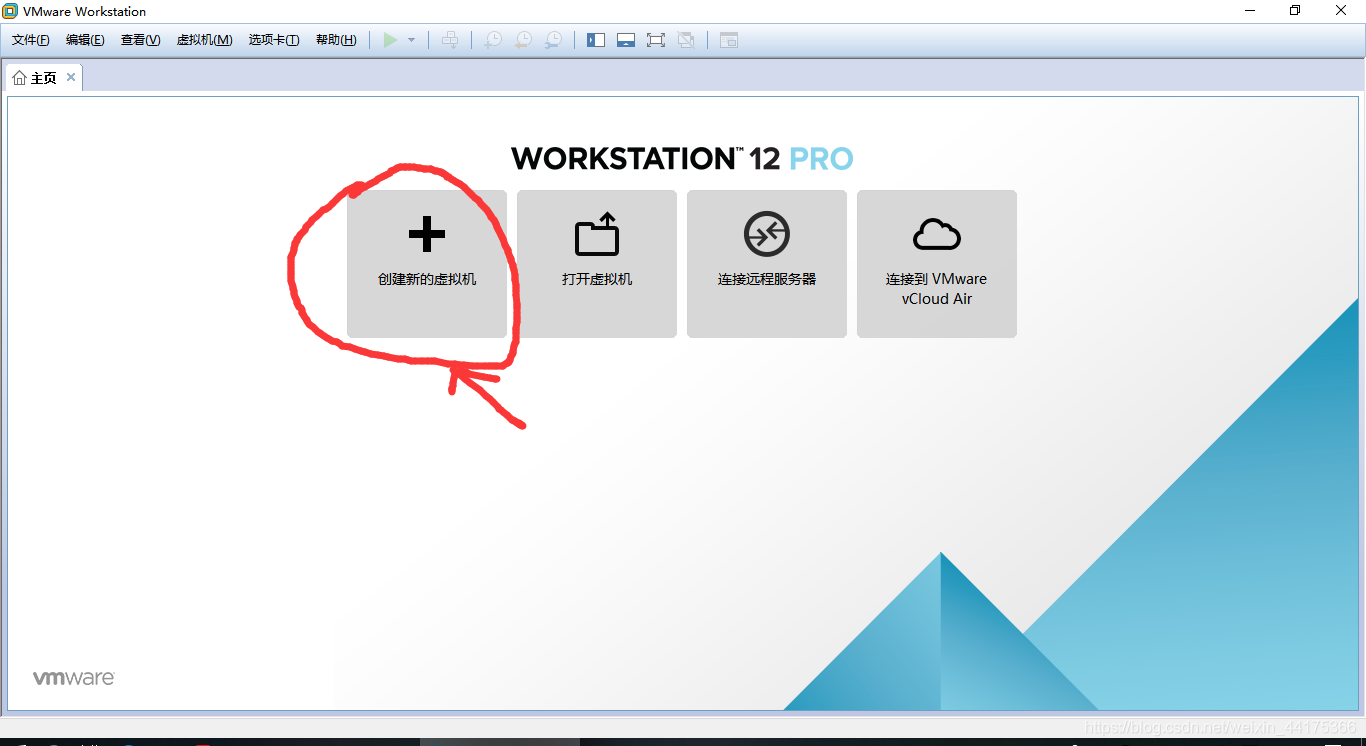Screen dimensions: 1366x746
Task: Click the send Ctrl+Alt+Del toolbar icon
Action: pos(451,40)
